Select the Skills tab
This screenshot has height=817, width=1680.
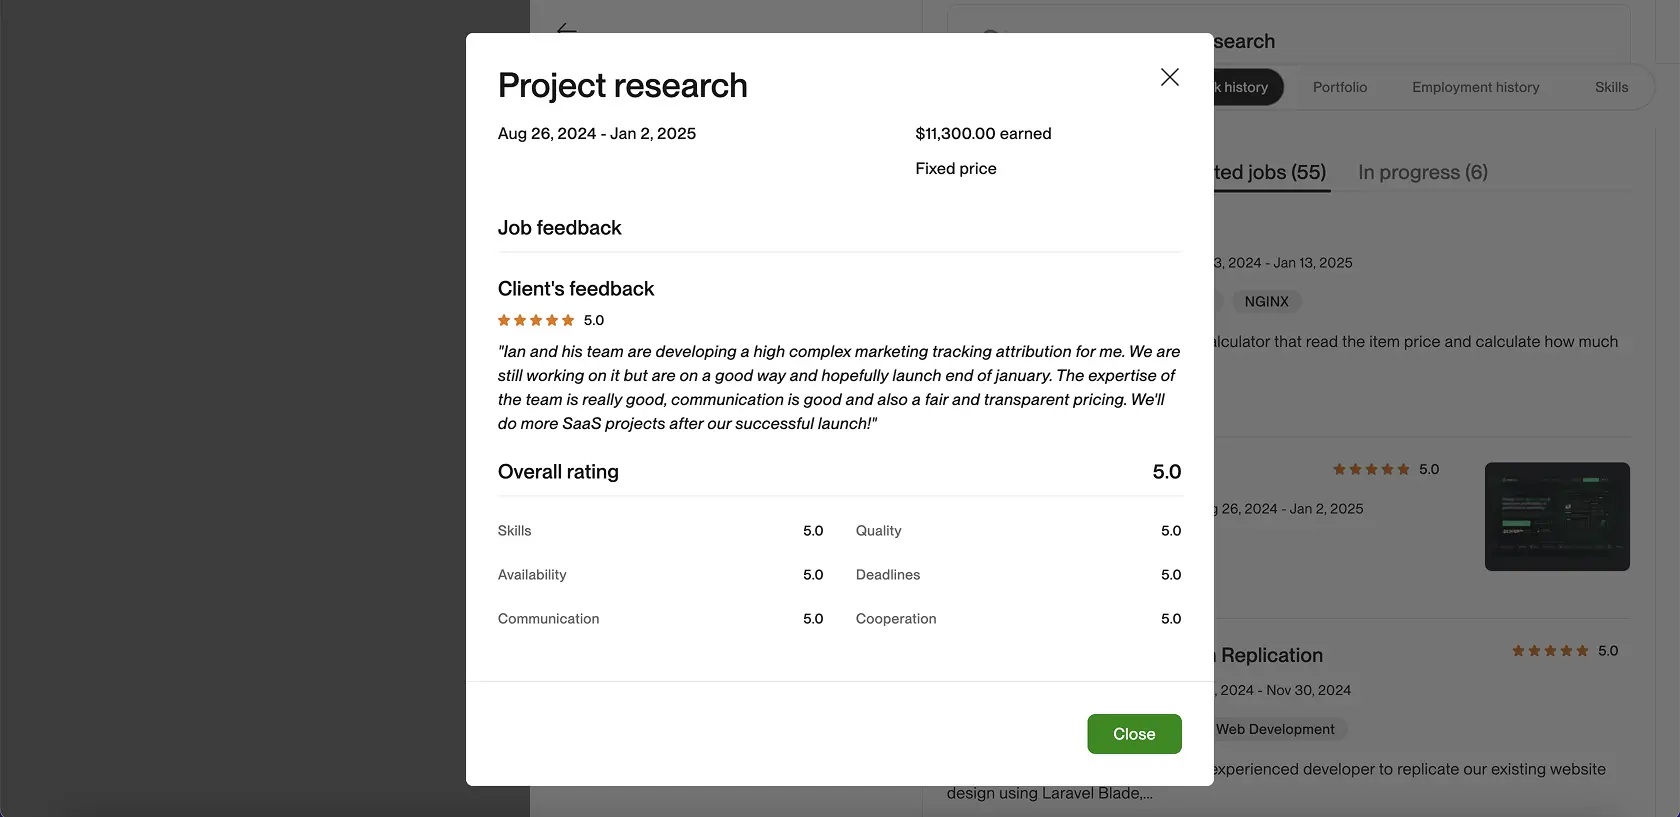(1610, 87)
